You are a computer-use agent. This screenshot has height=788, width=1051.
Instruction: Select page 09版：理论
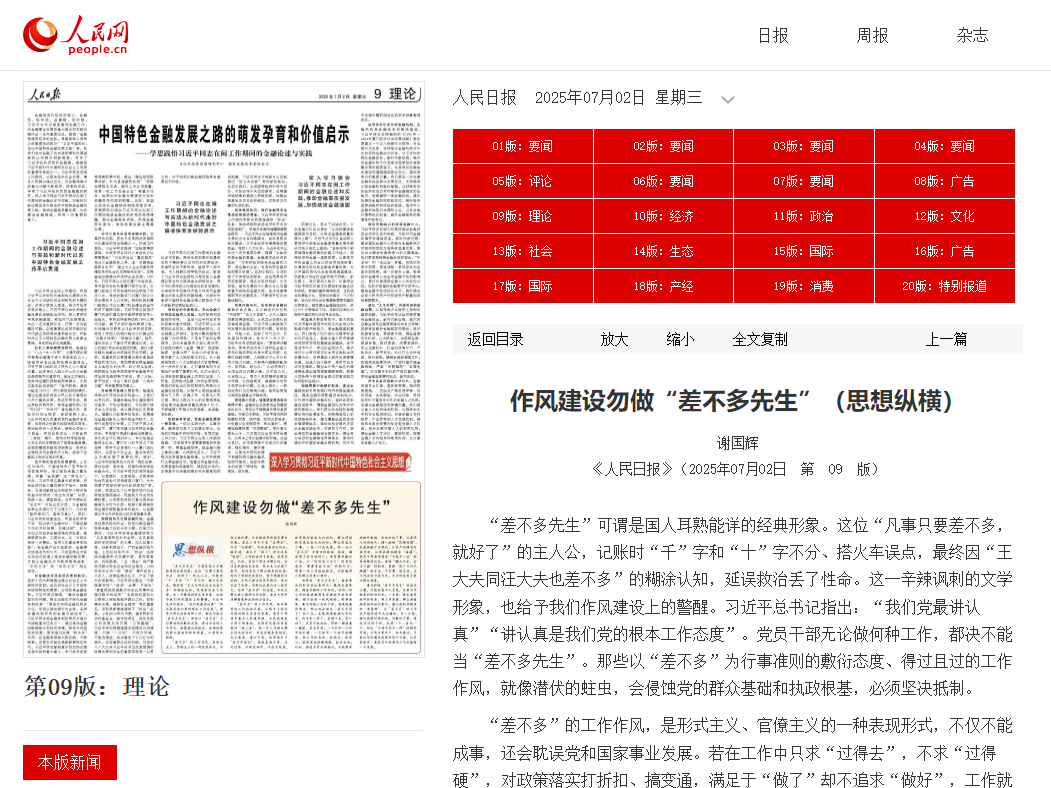tap(523, 216)
